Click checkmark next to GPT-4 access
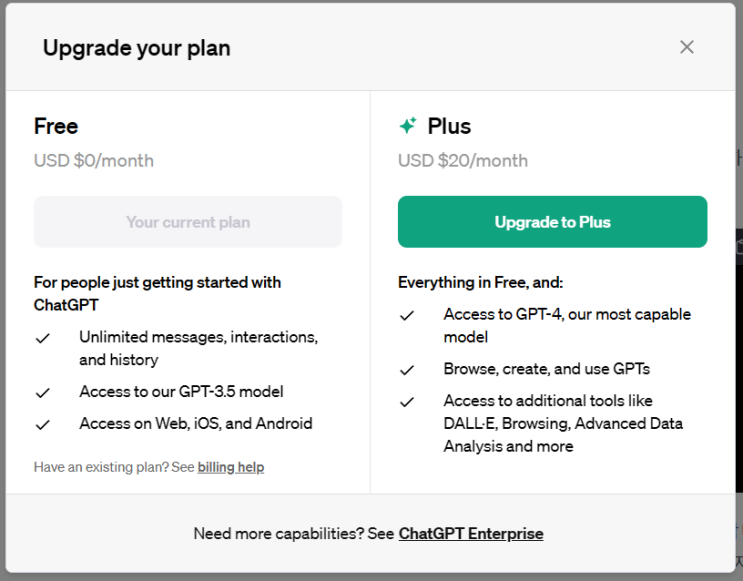This screenshot has height=581, width=743. (407, 316)
